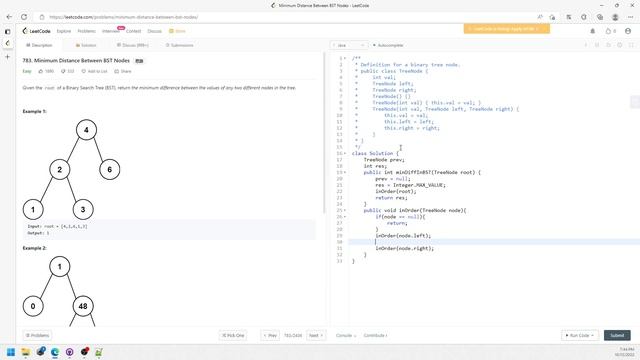Click the Favorites star list icon
This screenshot has width=640, height=360.
click(569, 17)
